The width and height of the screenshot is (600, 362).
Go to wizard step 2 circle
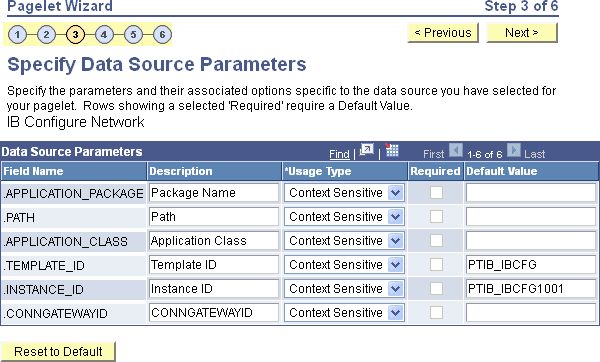point(46,35)
